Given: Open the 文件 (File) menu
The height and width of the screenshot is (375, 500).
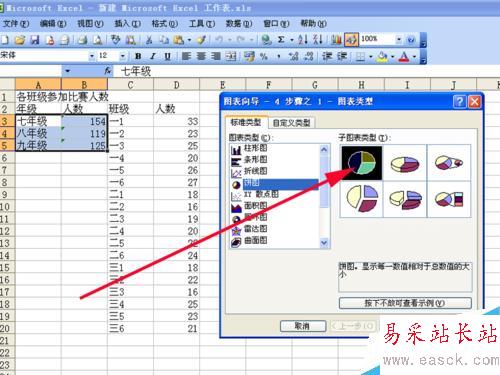Looking at the screenshot, I should [16, 24].
